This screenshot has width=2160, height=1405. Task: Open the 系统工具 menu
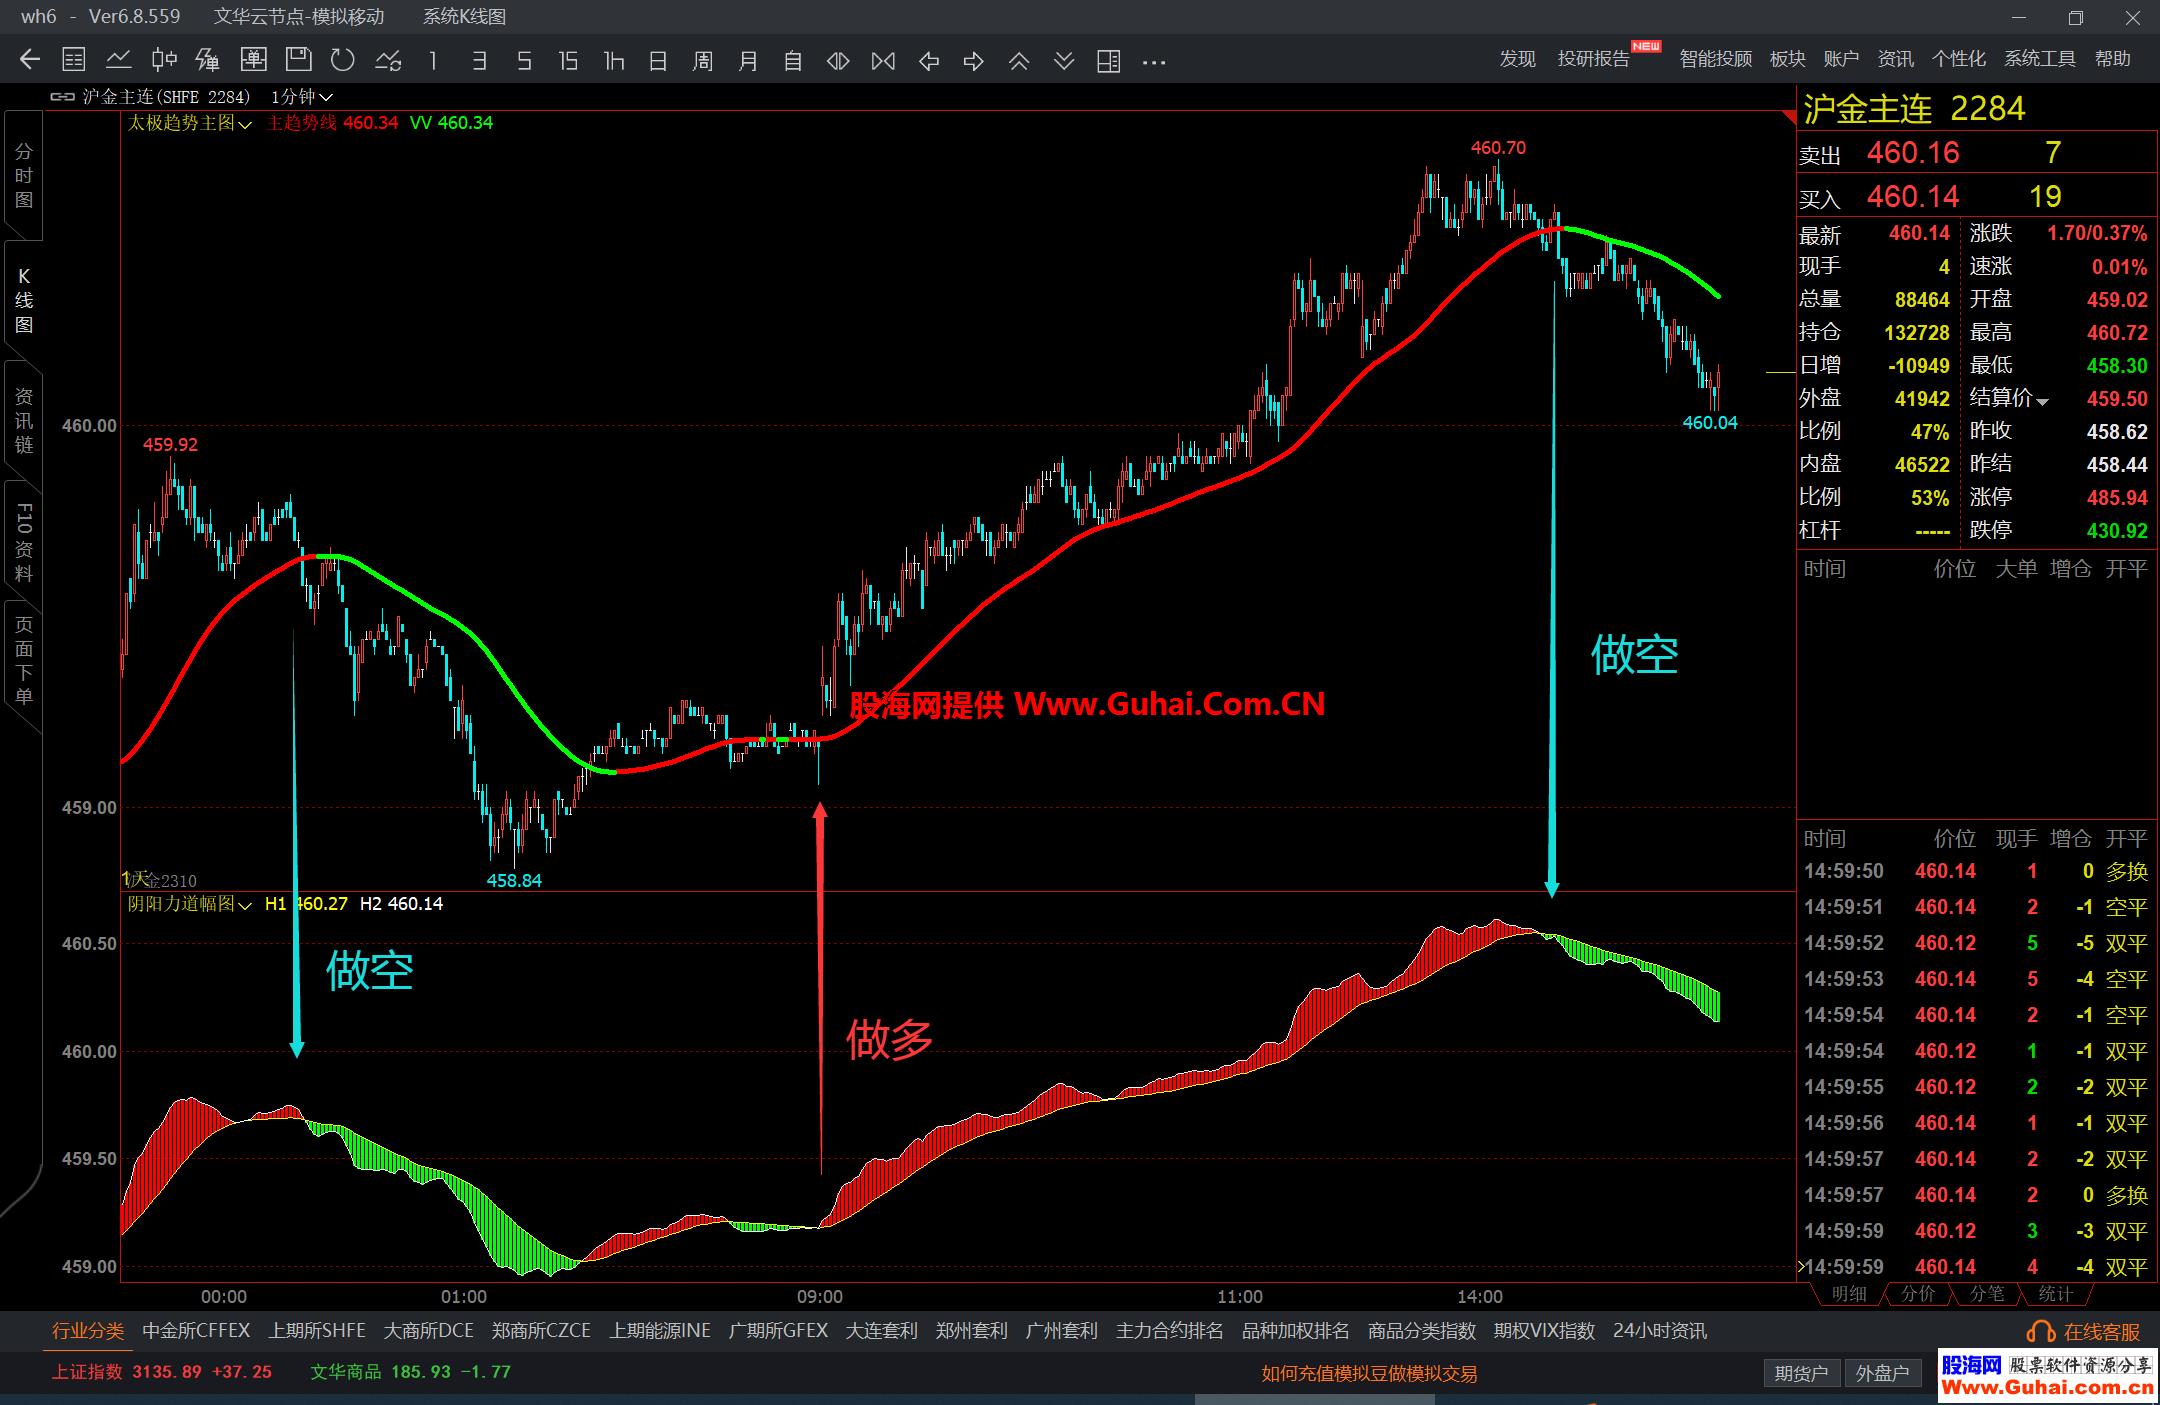2039,59
